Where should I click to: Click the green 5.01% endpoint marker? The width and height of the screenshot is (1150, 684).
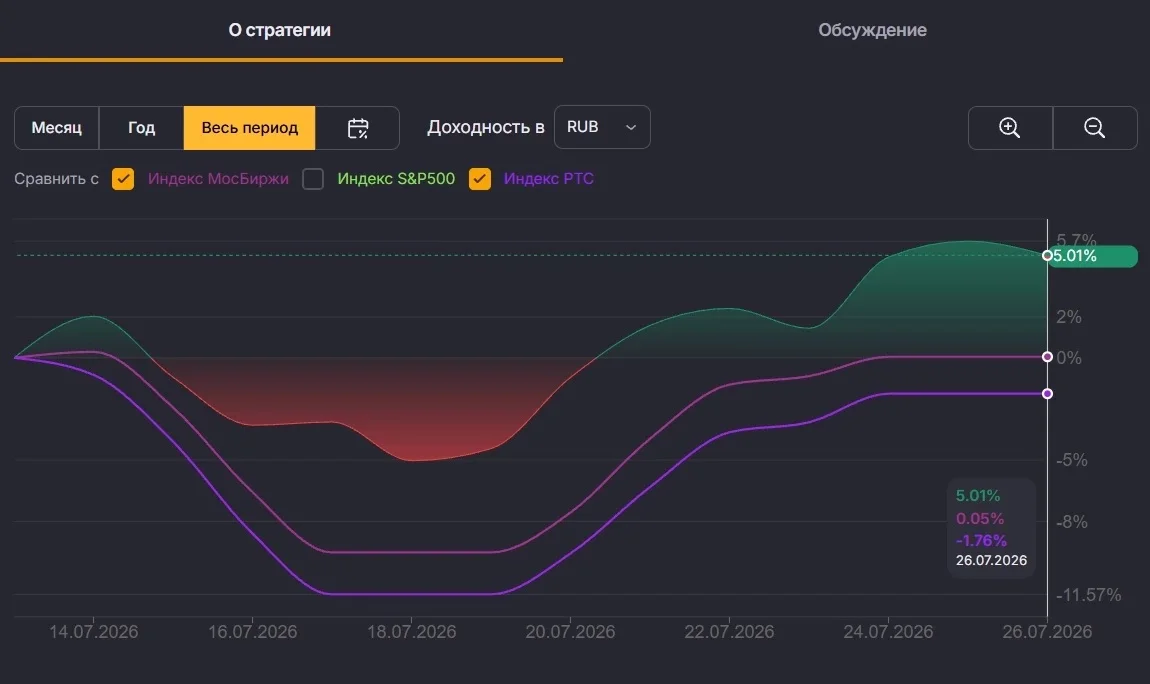click(1047, 255)
